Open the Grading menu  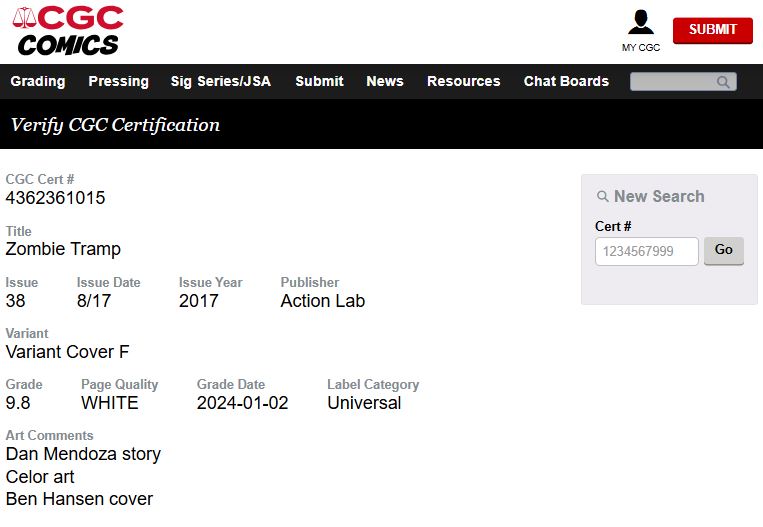pyautogui.click(x=38, y=81)
